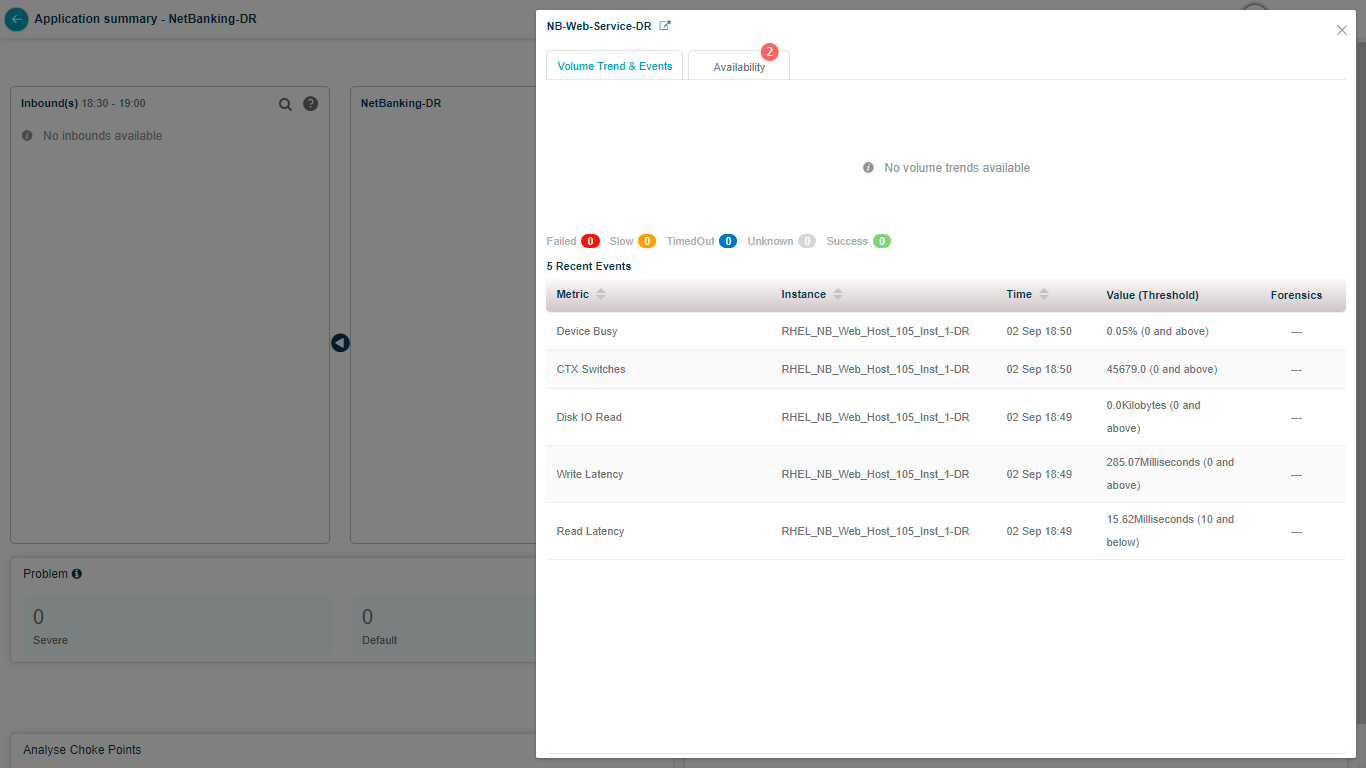Sort events by Instance column
Screen dimensions: 1366x768
click(x=838, y=295)
